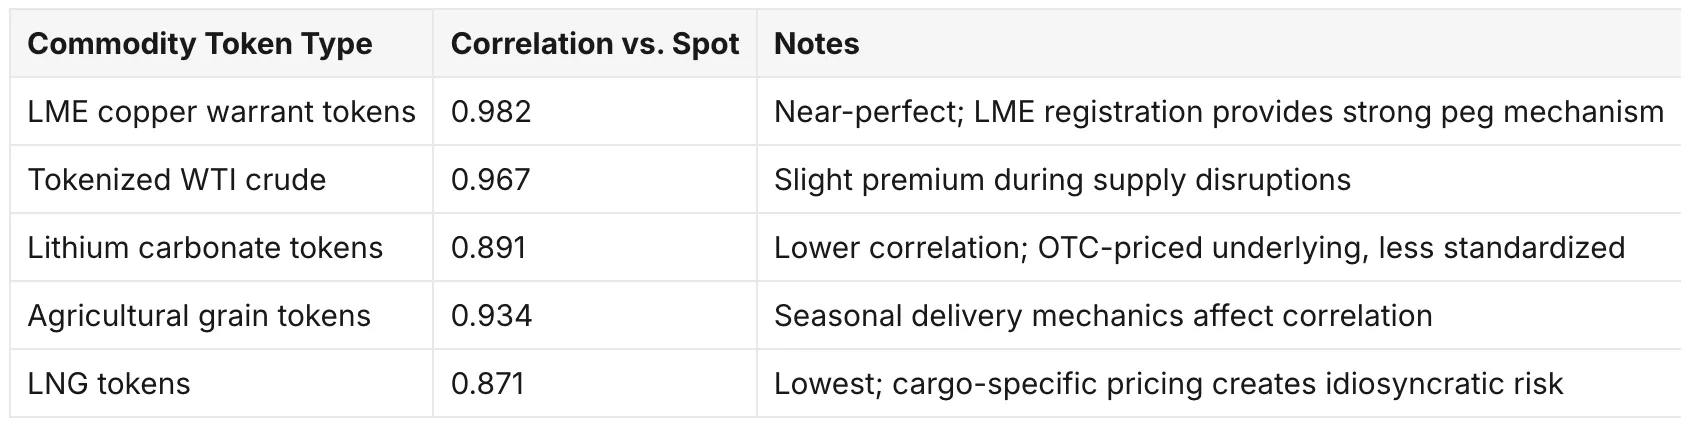1684x428 pixels.
Task: Click the note about LME registration peg
Action: click(1219, 111)
